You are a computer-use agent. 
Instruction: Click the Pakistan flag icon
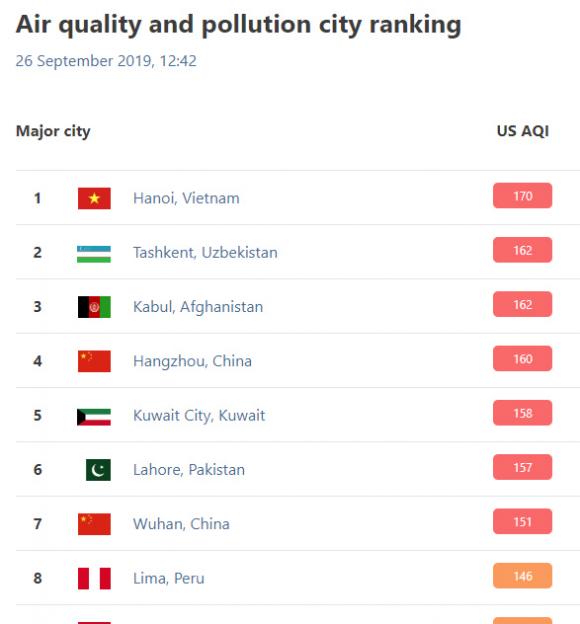[98, 470]
